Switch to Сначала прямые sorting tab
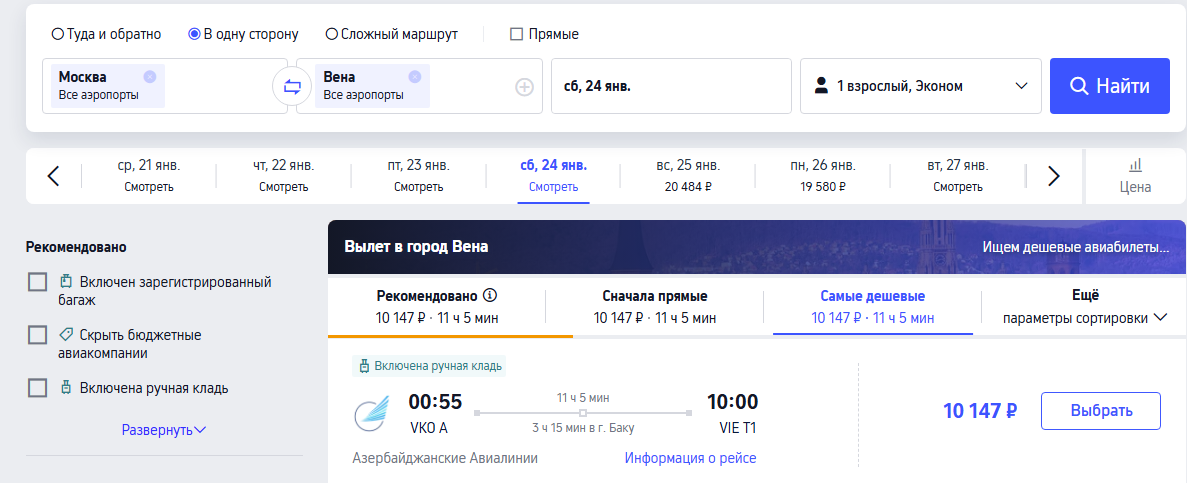Image resolution: width=1187 pixels, height=483 pixels. (655, 307)
